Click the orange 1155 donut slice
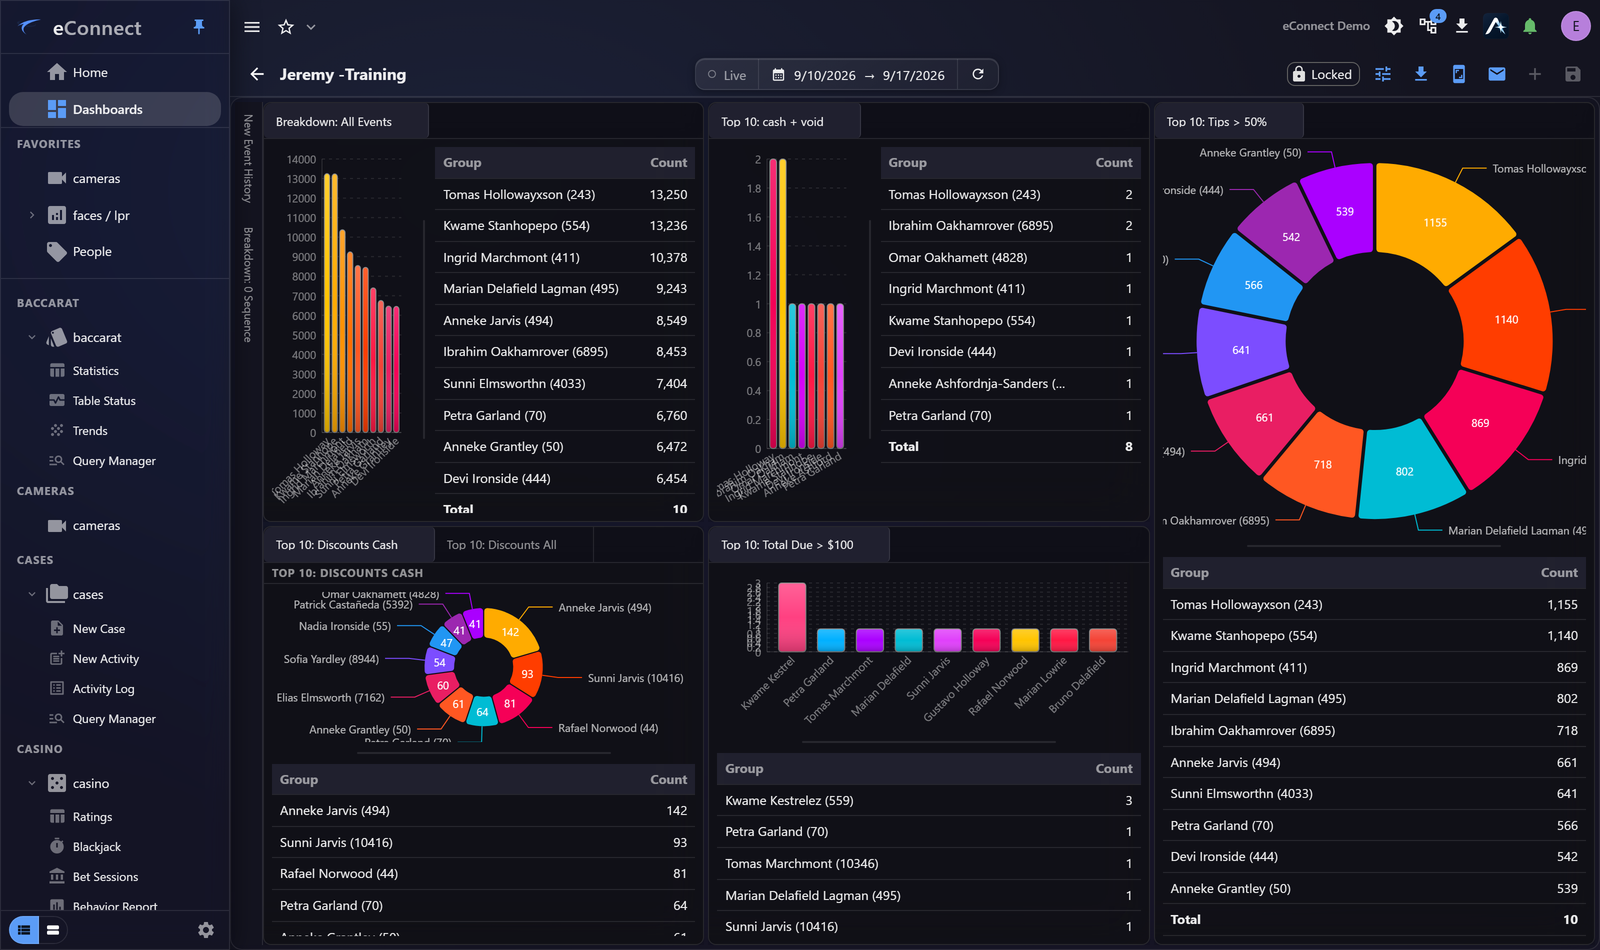 (x=1436, y=222)
